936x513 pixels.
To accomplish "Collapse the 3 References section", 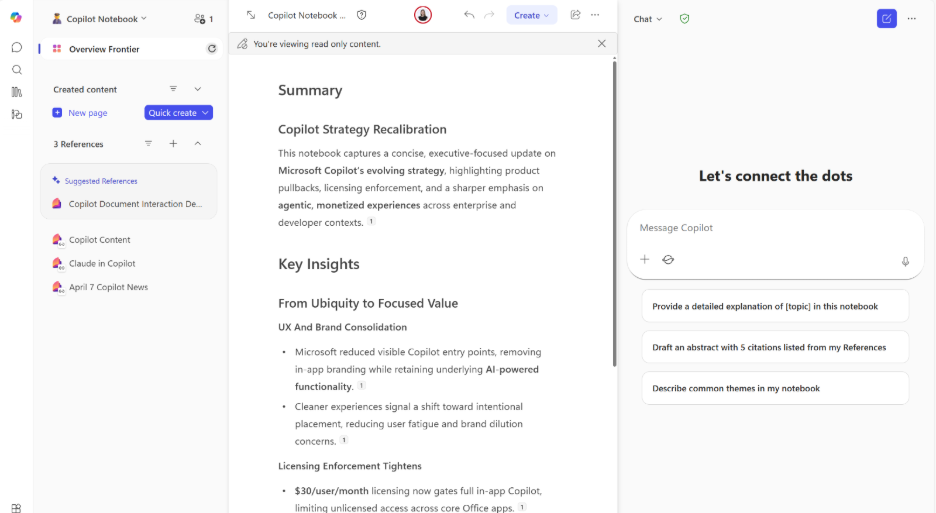I will (x=198, y=144).
